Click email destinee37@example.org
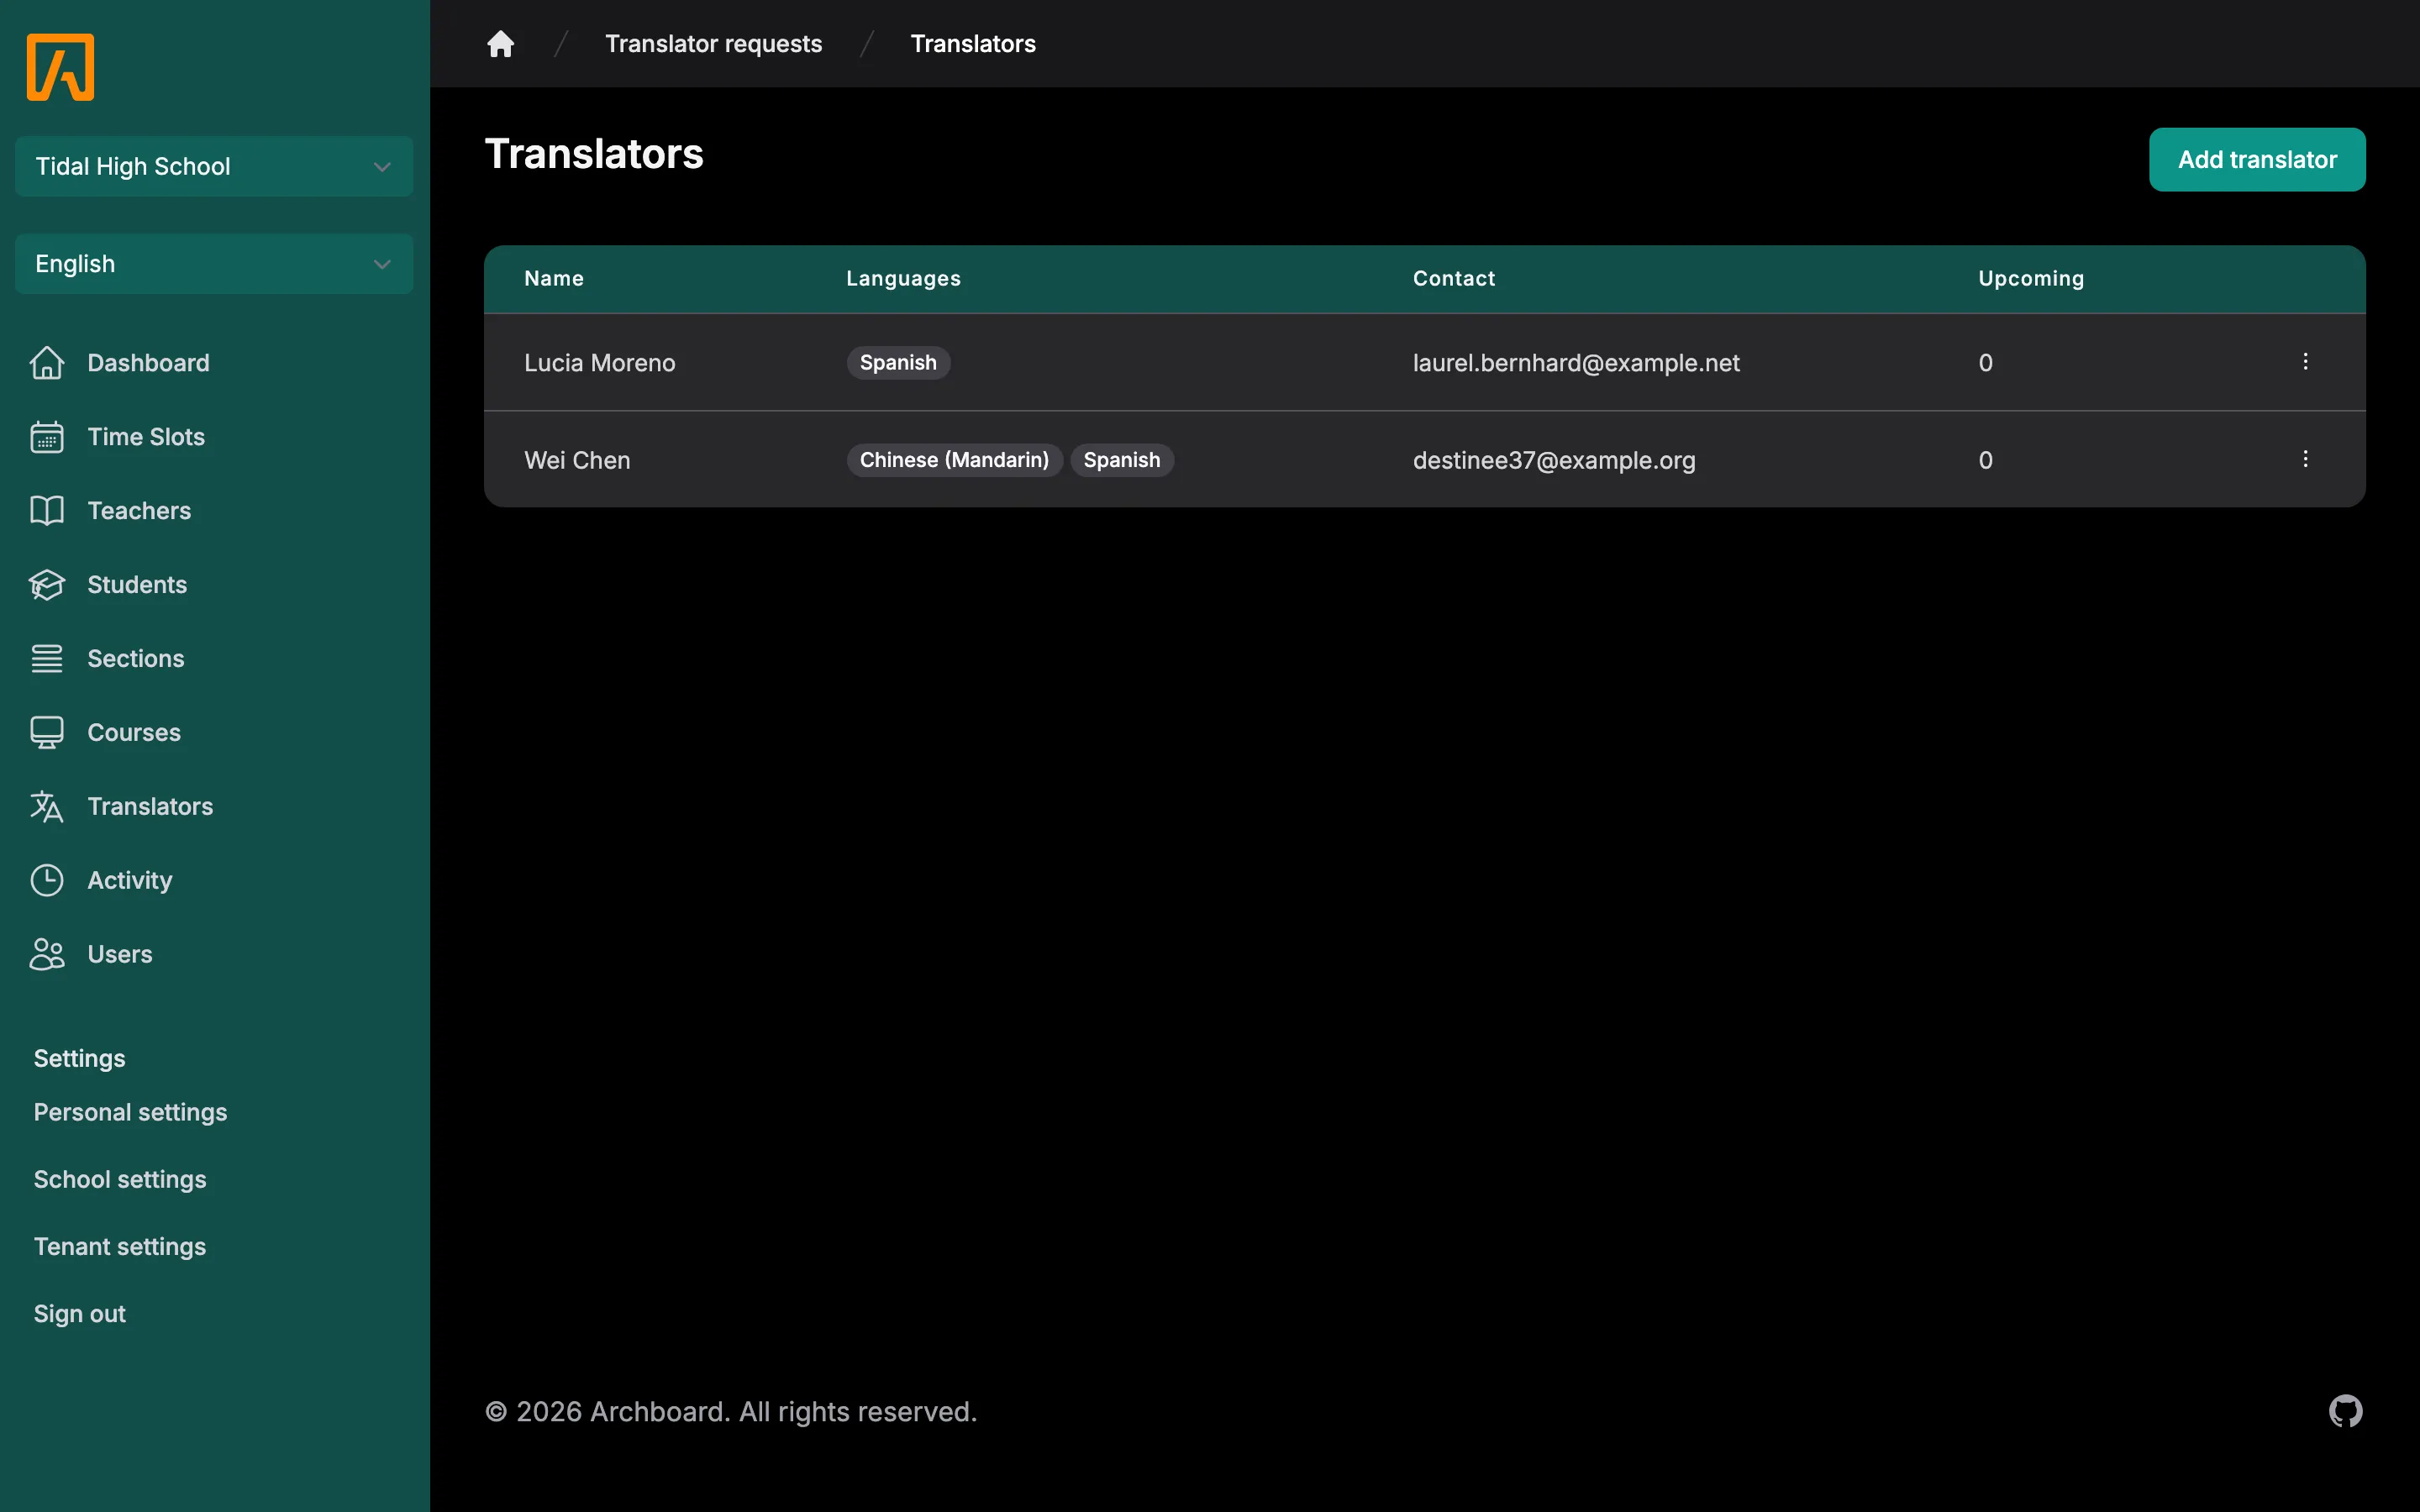2420x1512 pixels. [1554, 460]
